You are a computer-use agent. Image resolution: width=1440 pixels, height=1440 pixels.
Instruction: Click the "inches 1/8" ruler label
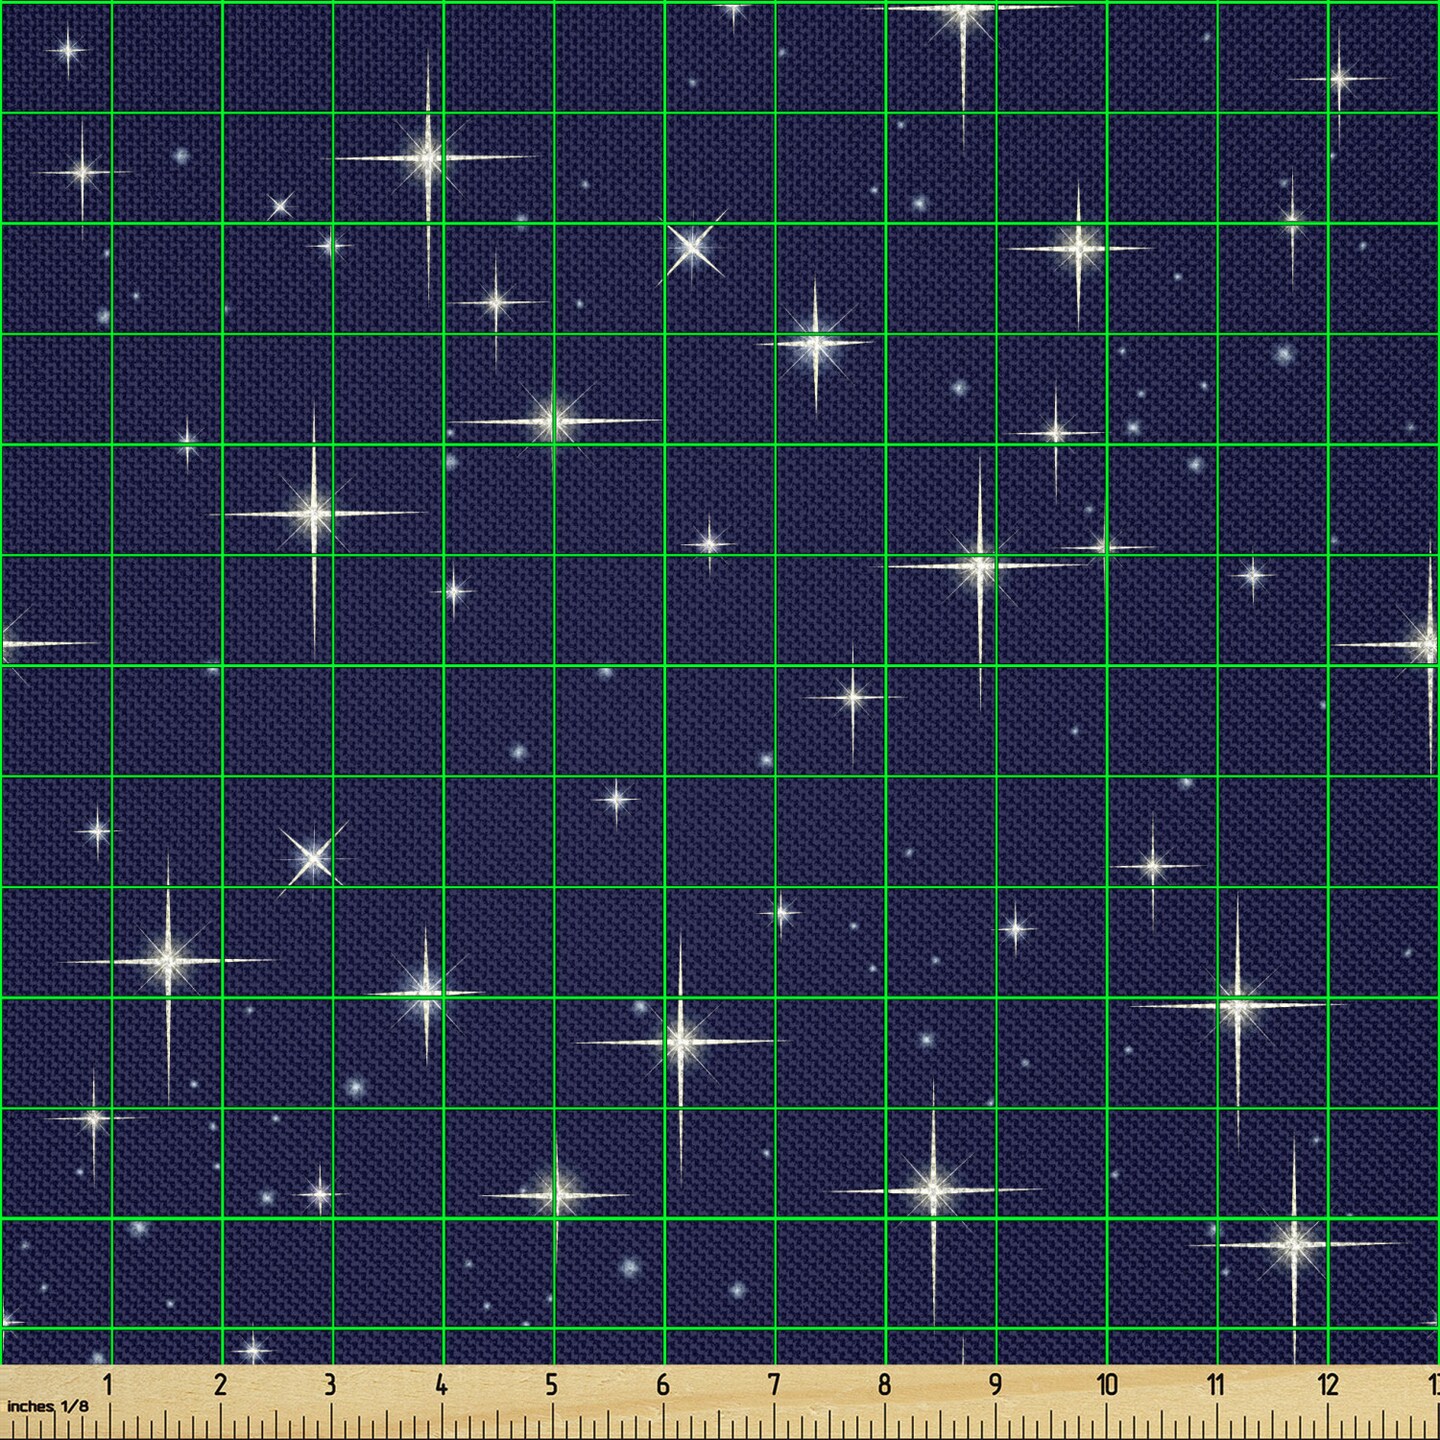[47, 1406]
